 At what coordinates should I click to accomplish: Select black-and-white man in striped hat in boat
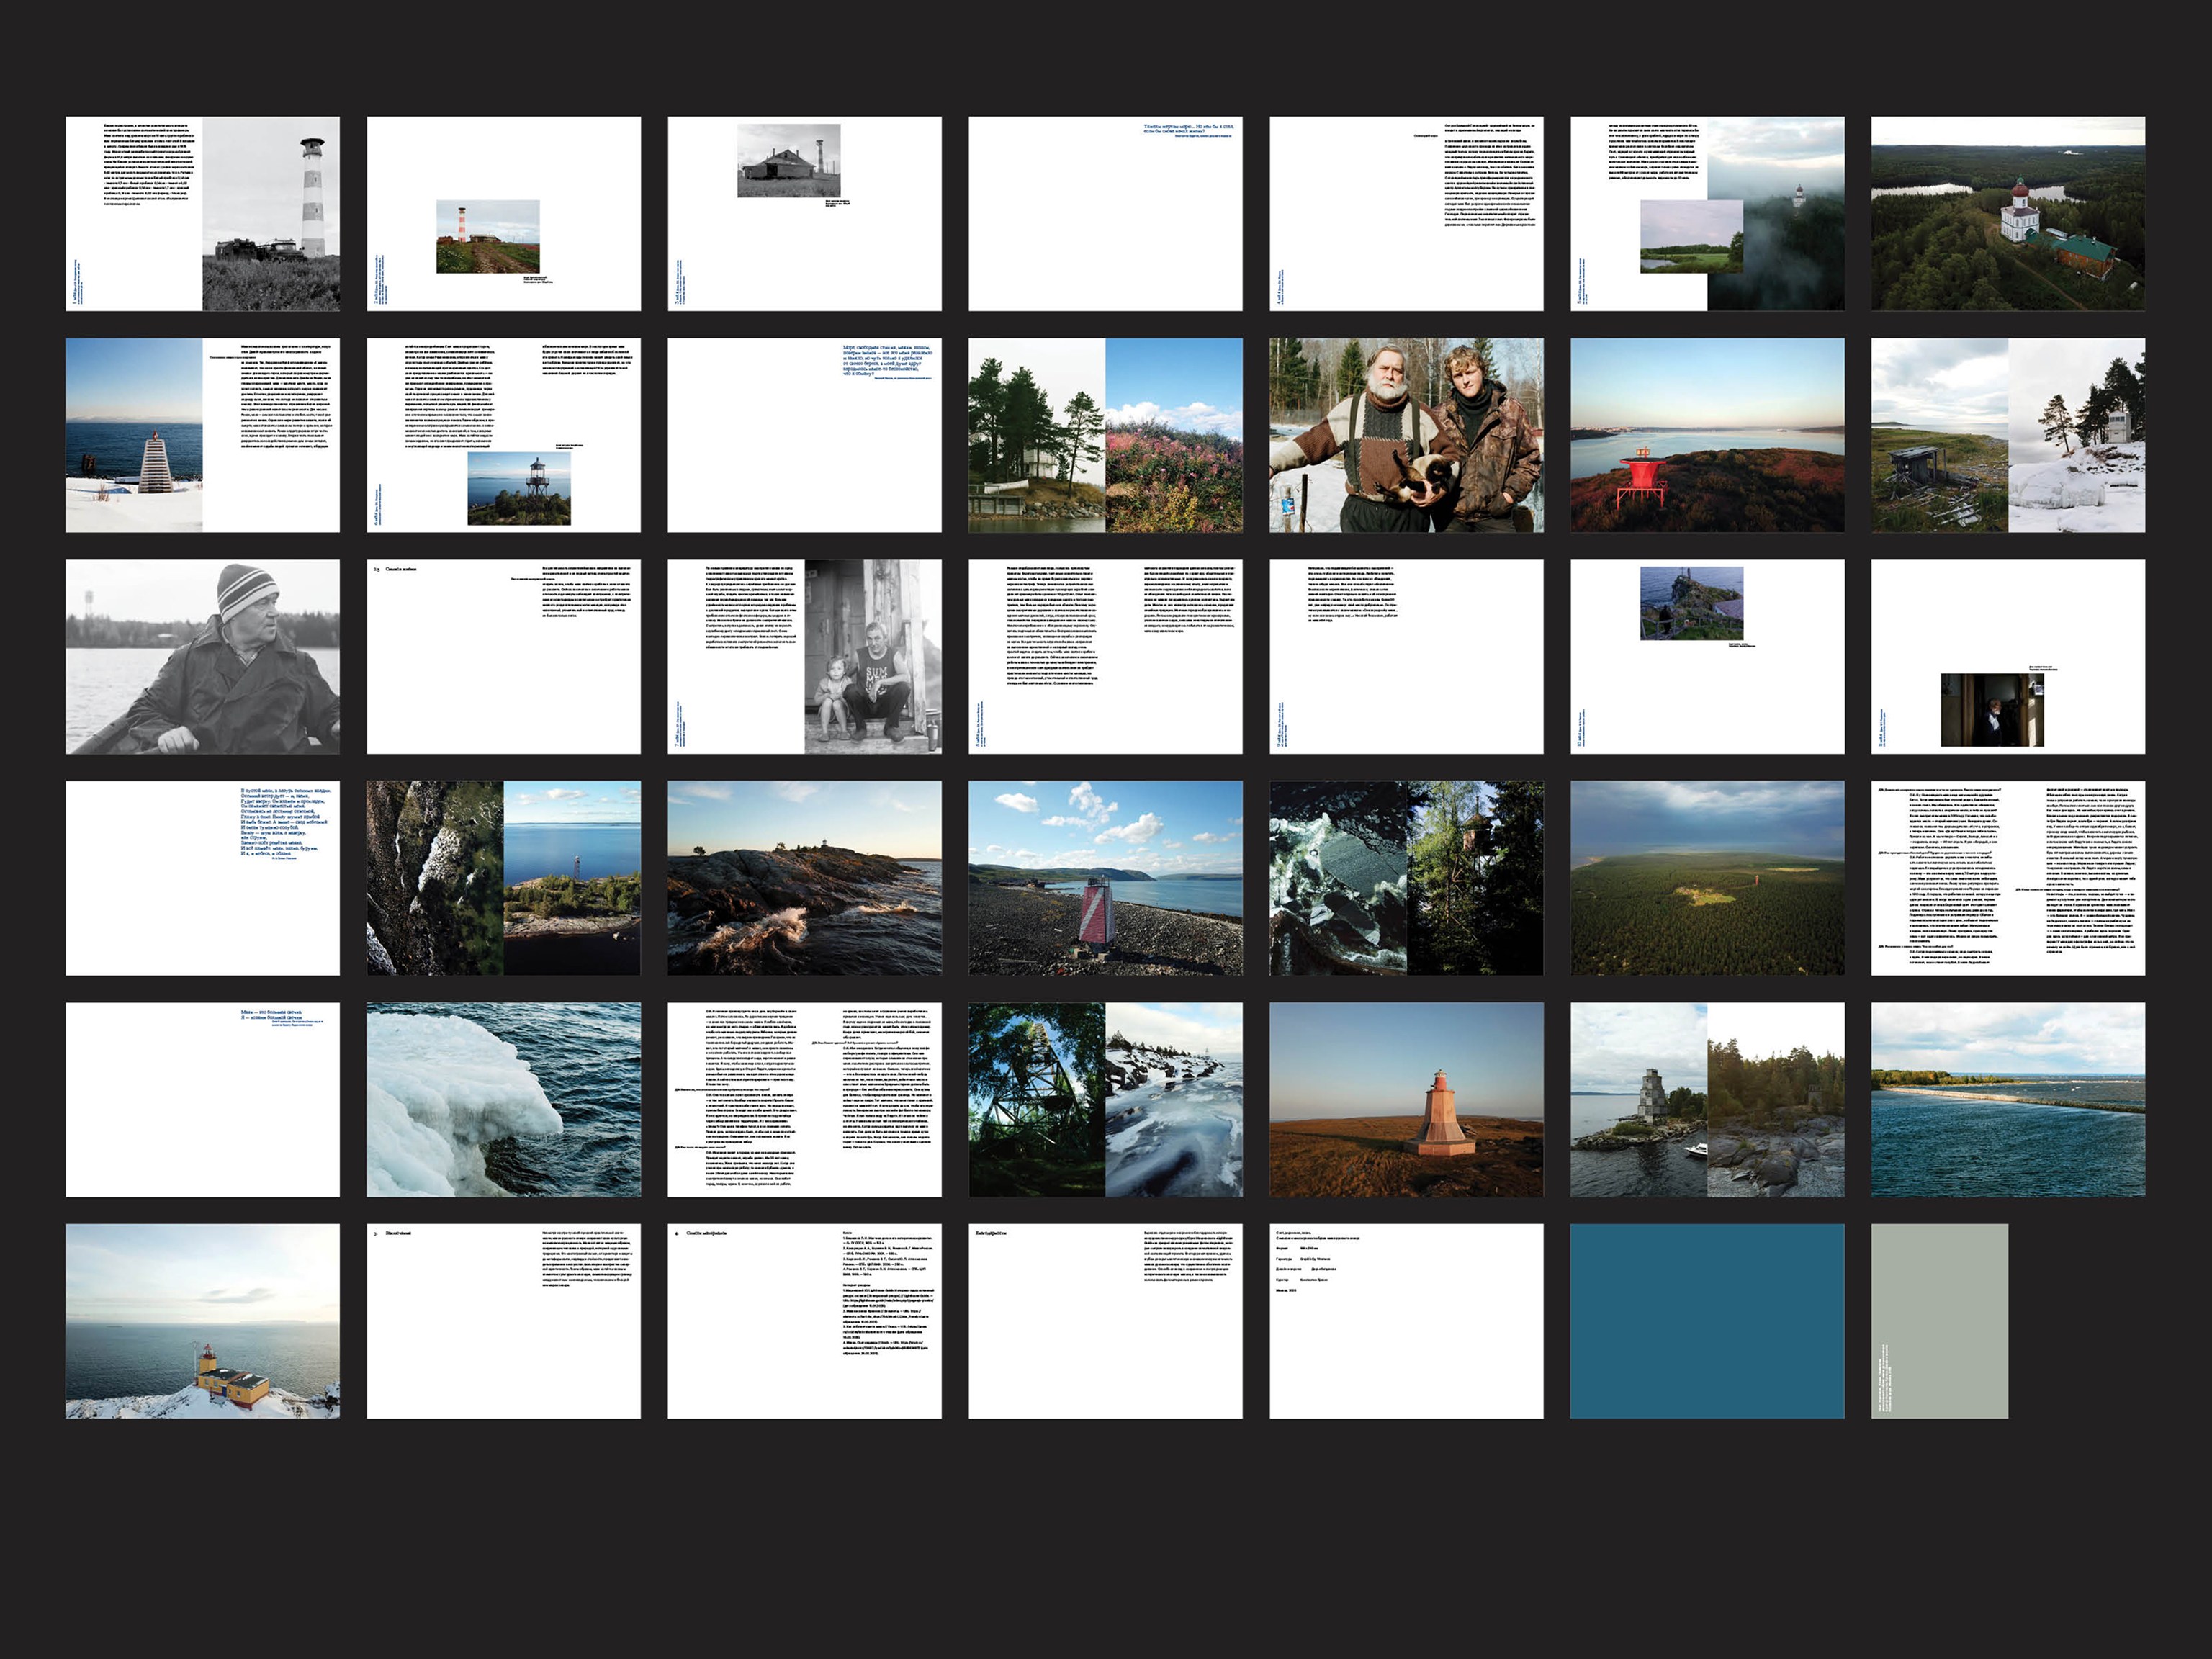[202, 656]
